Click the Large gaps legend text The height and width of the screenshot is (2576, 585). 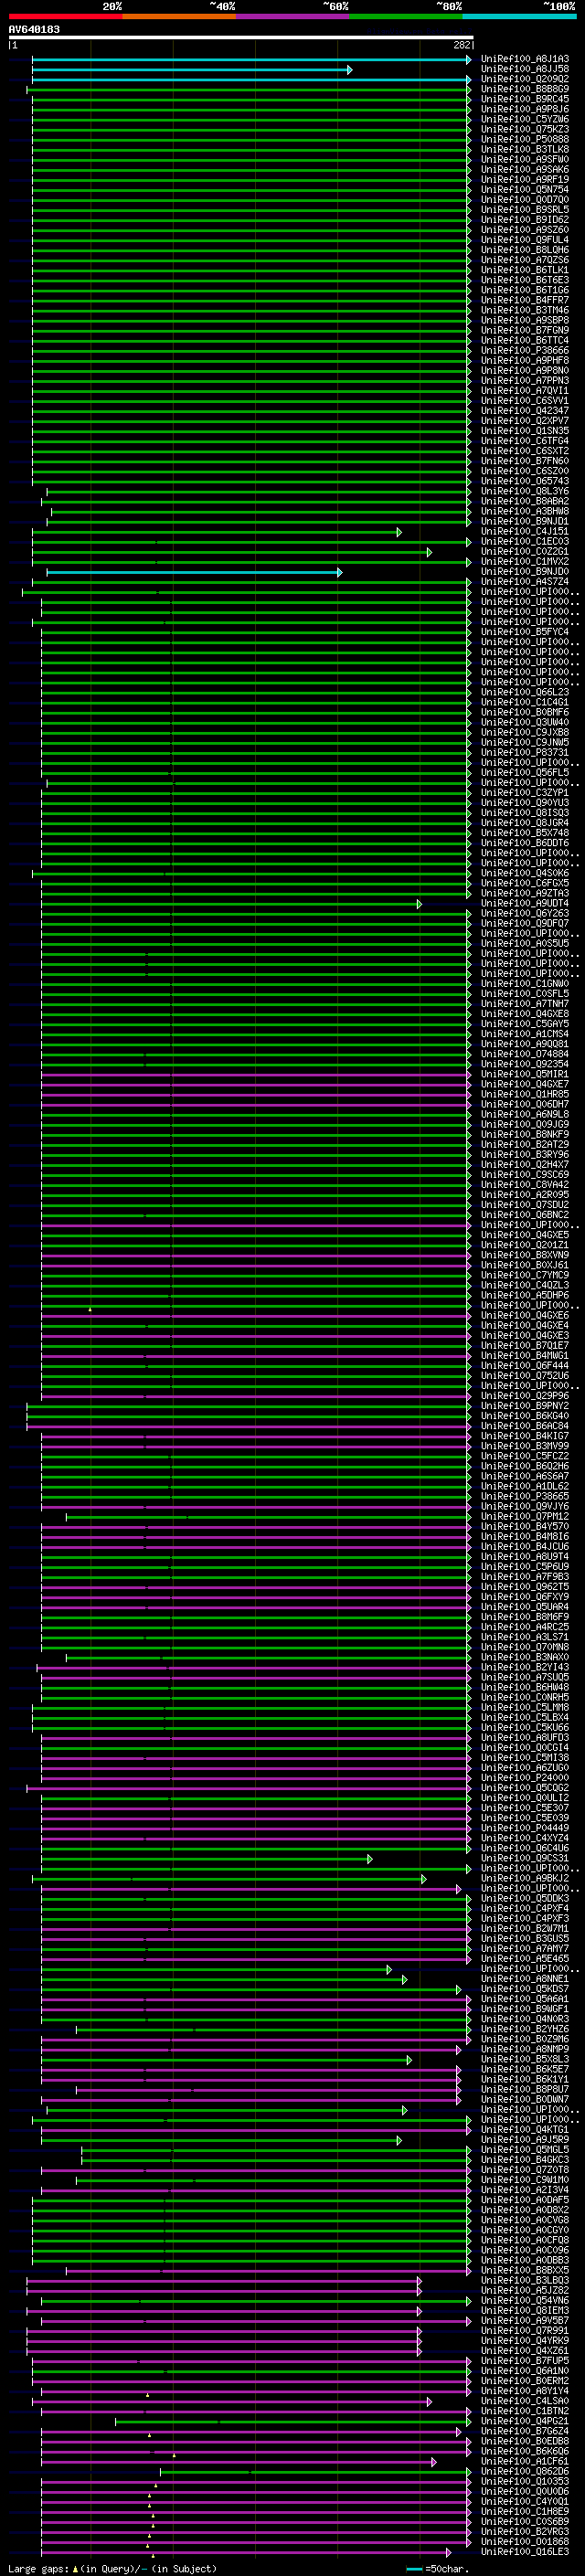coord(113,2568)
